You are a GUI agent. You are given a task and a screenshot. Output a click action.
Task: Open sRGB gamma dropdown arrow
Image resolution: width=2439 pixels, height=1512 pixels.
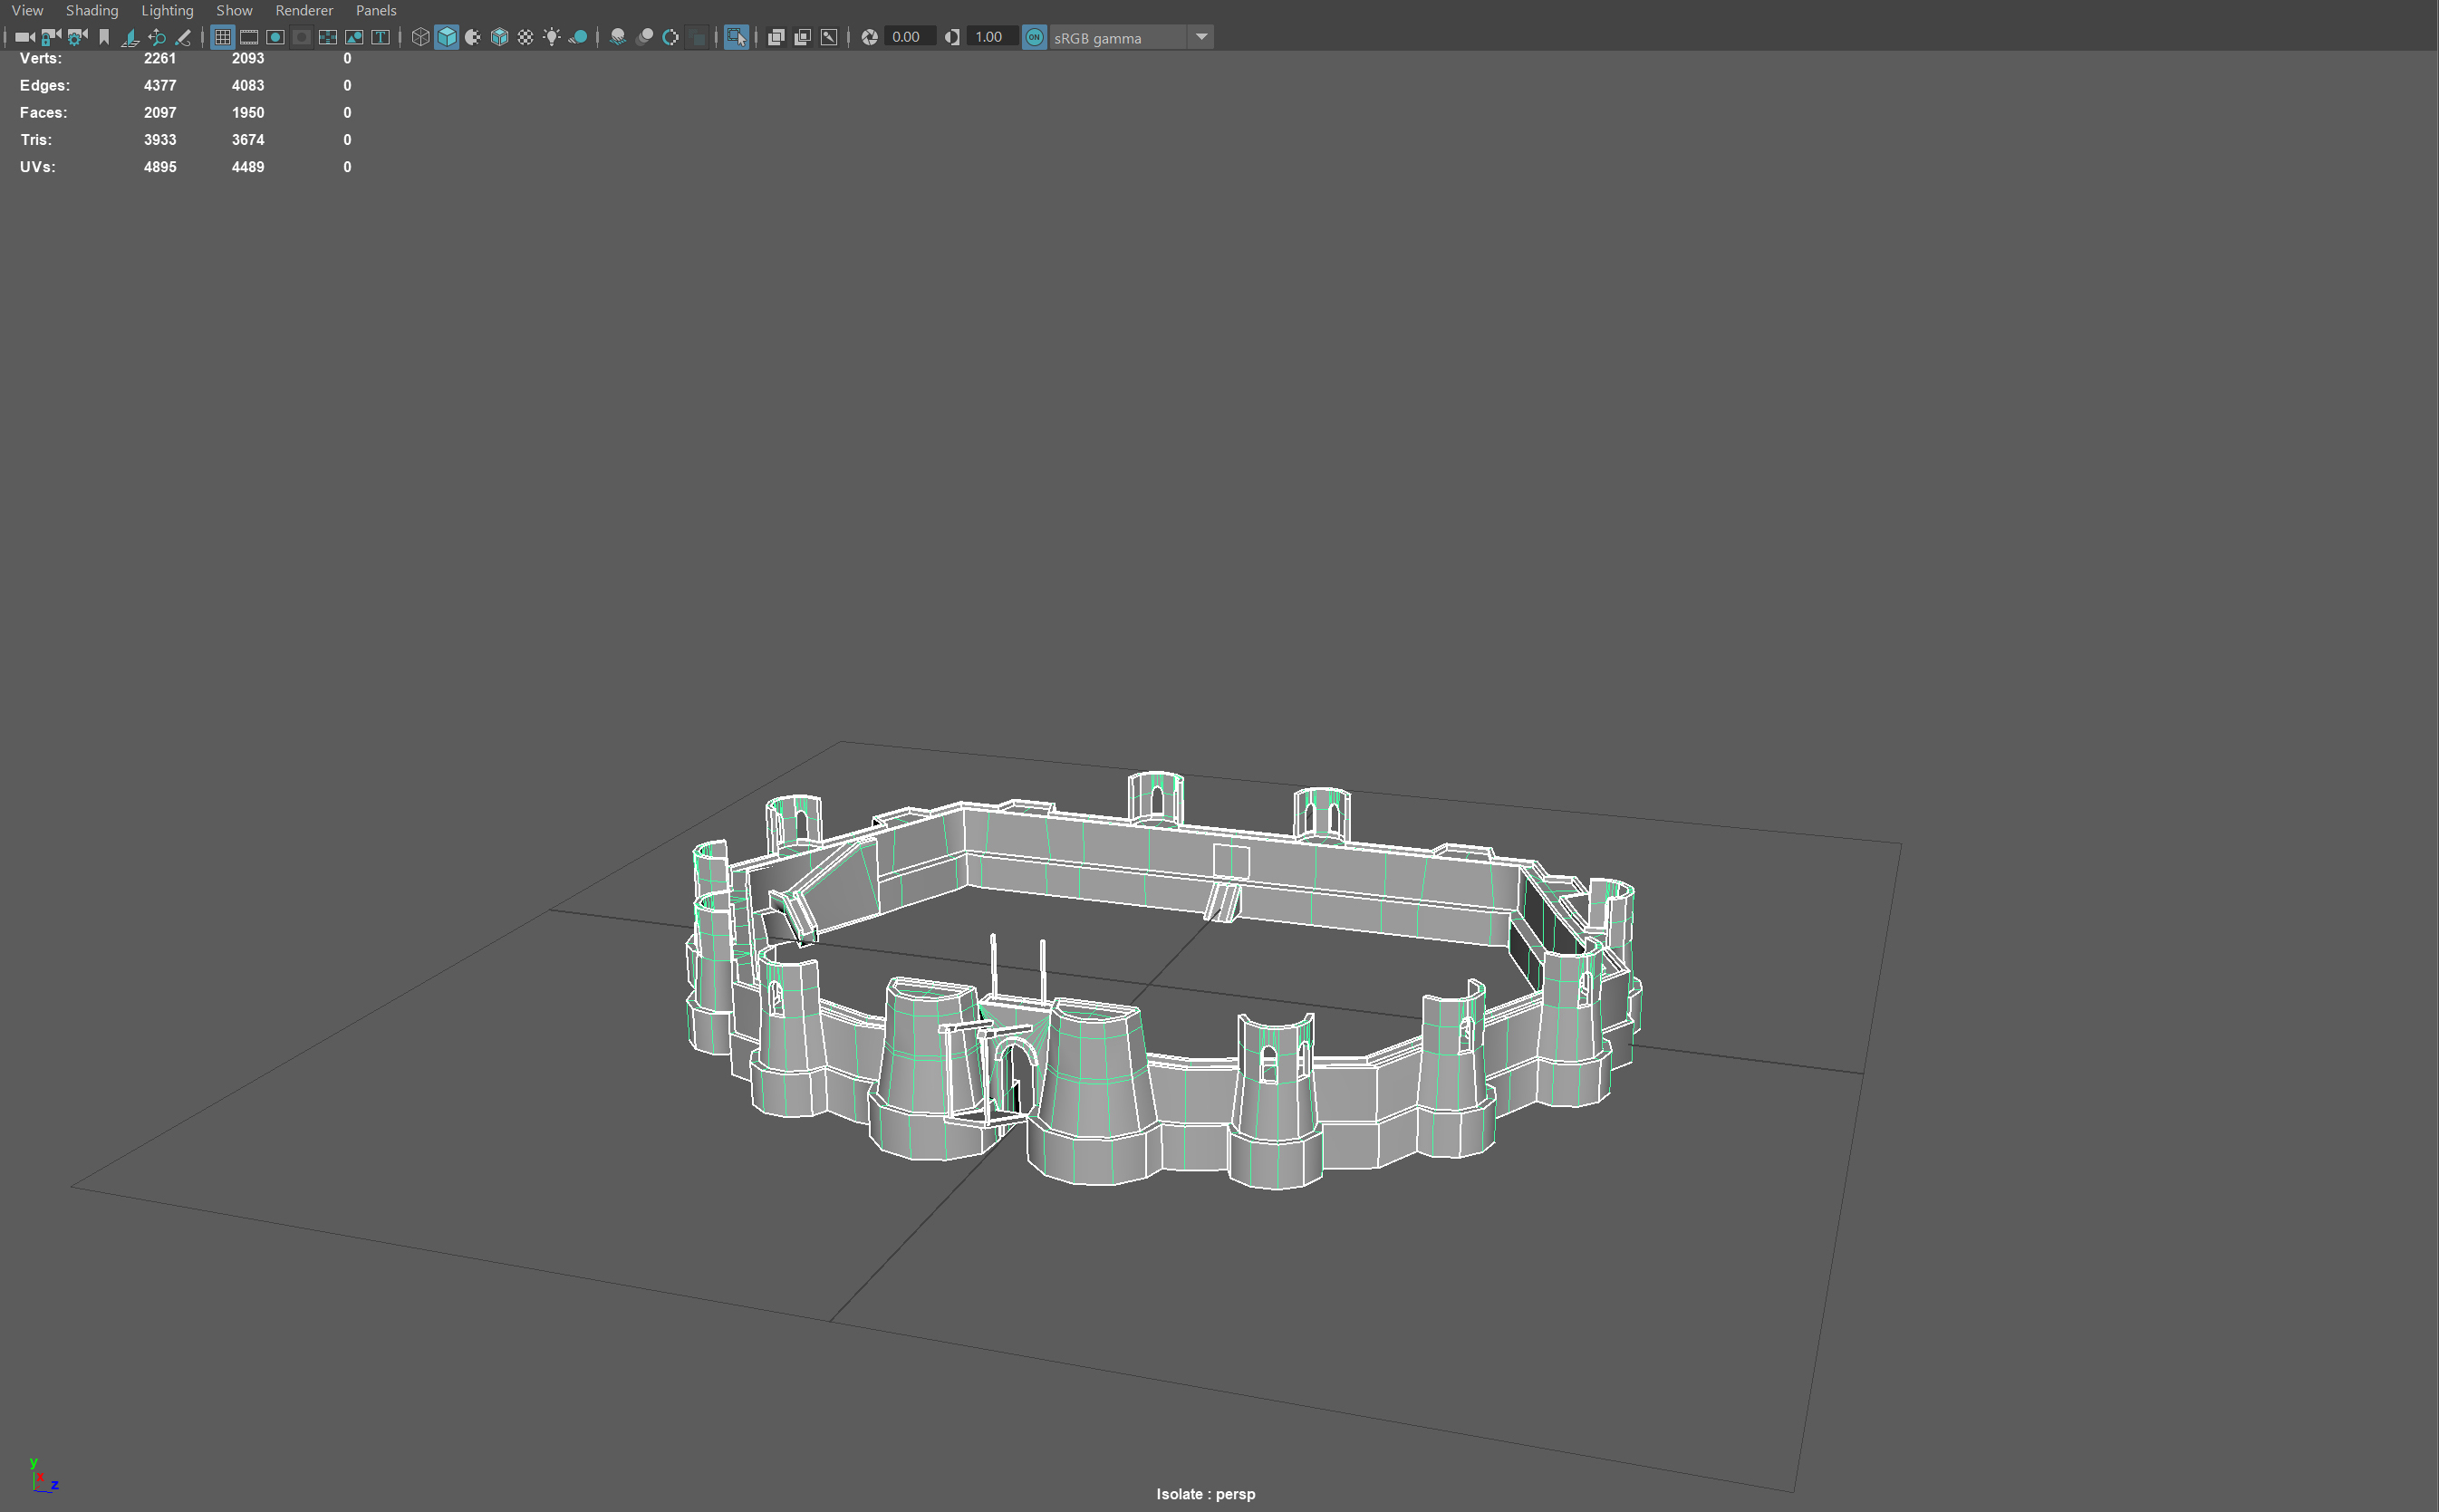1202,37
